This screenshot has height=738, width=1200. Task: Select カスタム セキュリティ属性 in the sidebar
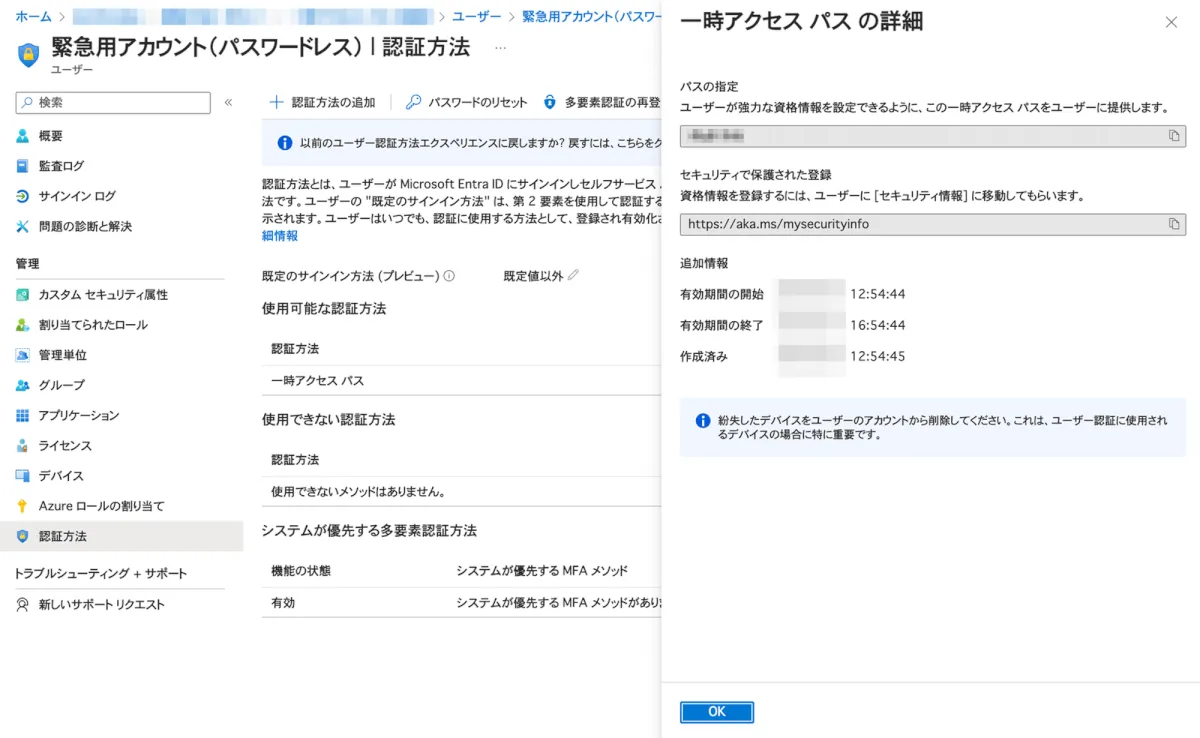point(103,295)
